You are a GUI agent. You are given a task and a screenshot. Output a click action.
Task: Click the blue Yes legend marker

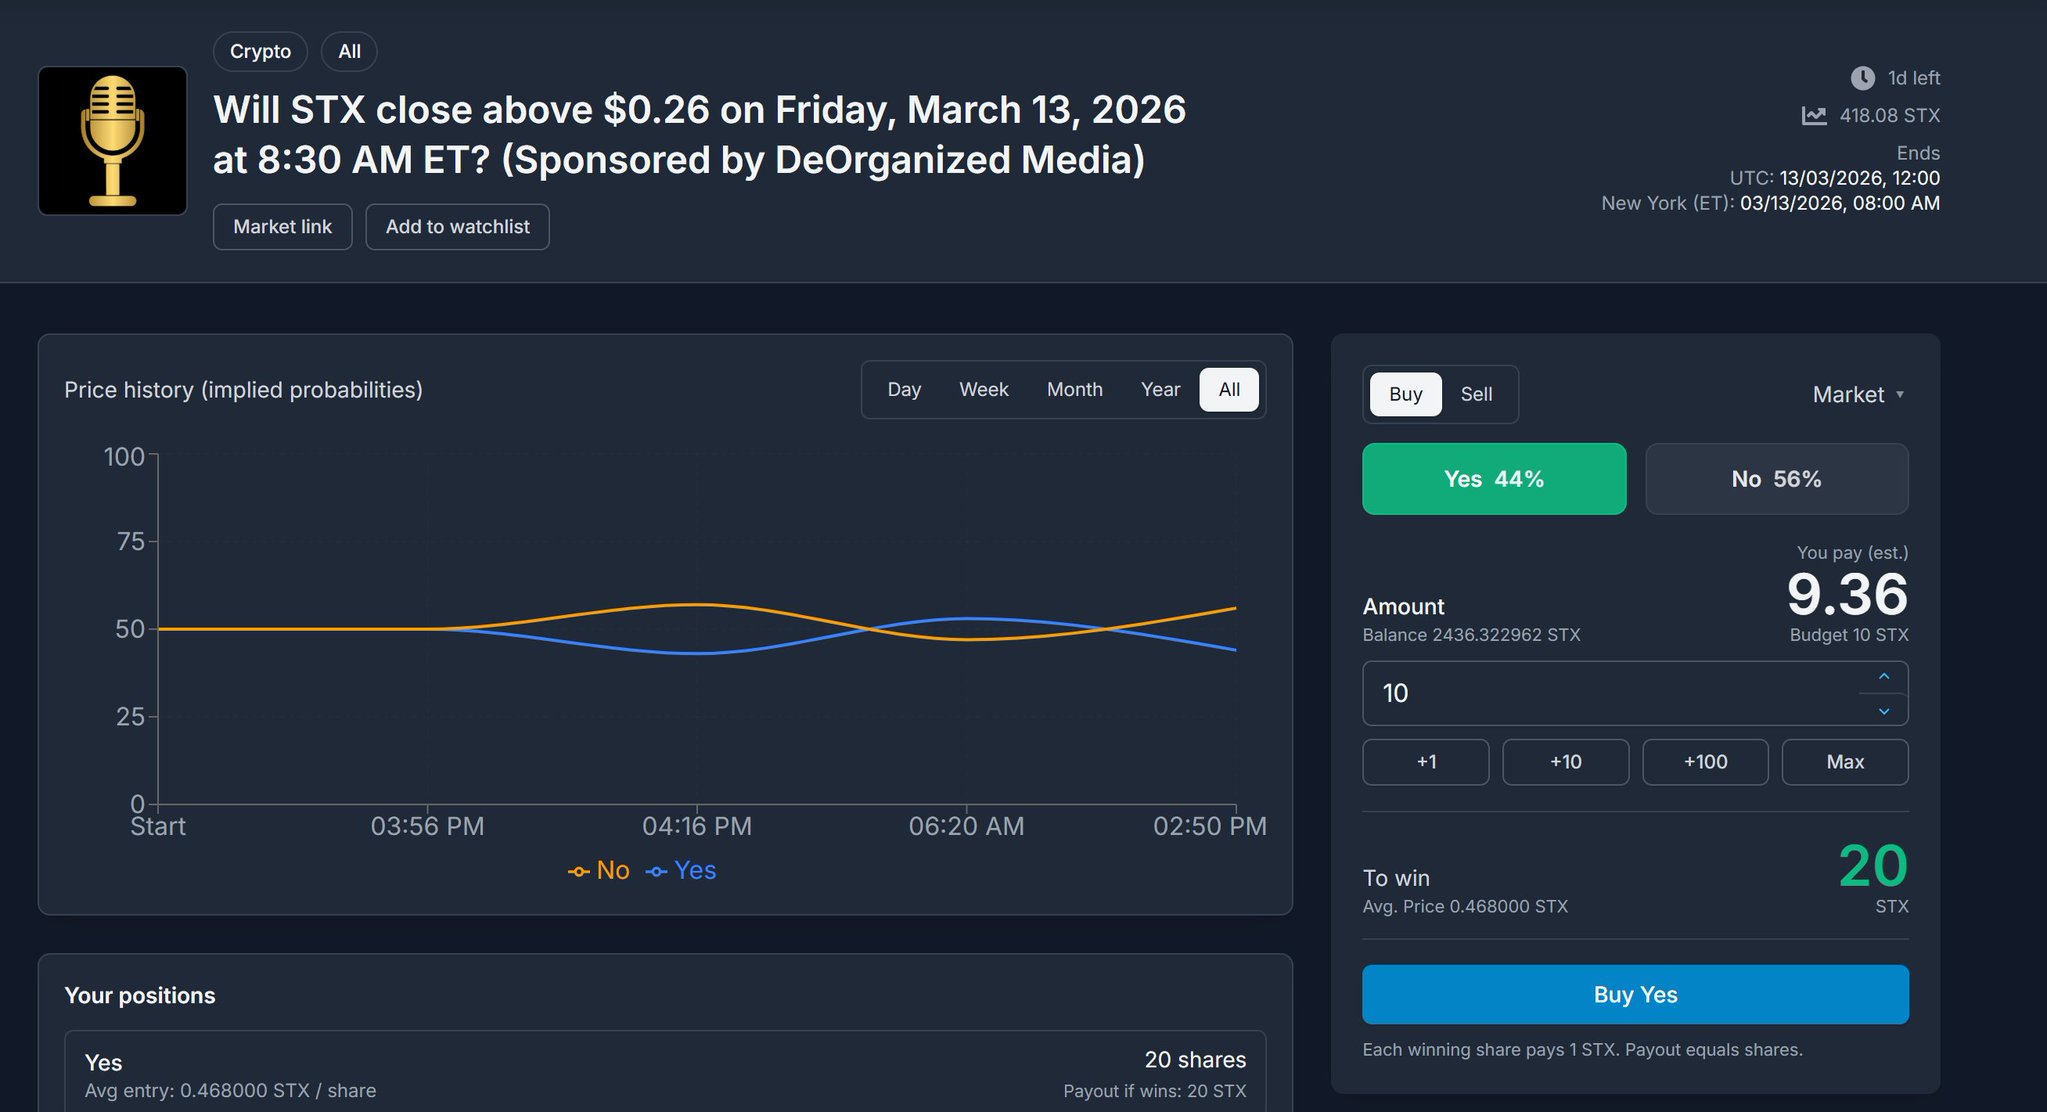(656, 872)
